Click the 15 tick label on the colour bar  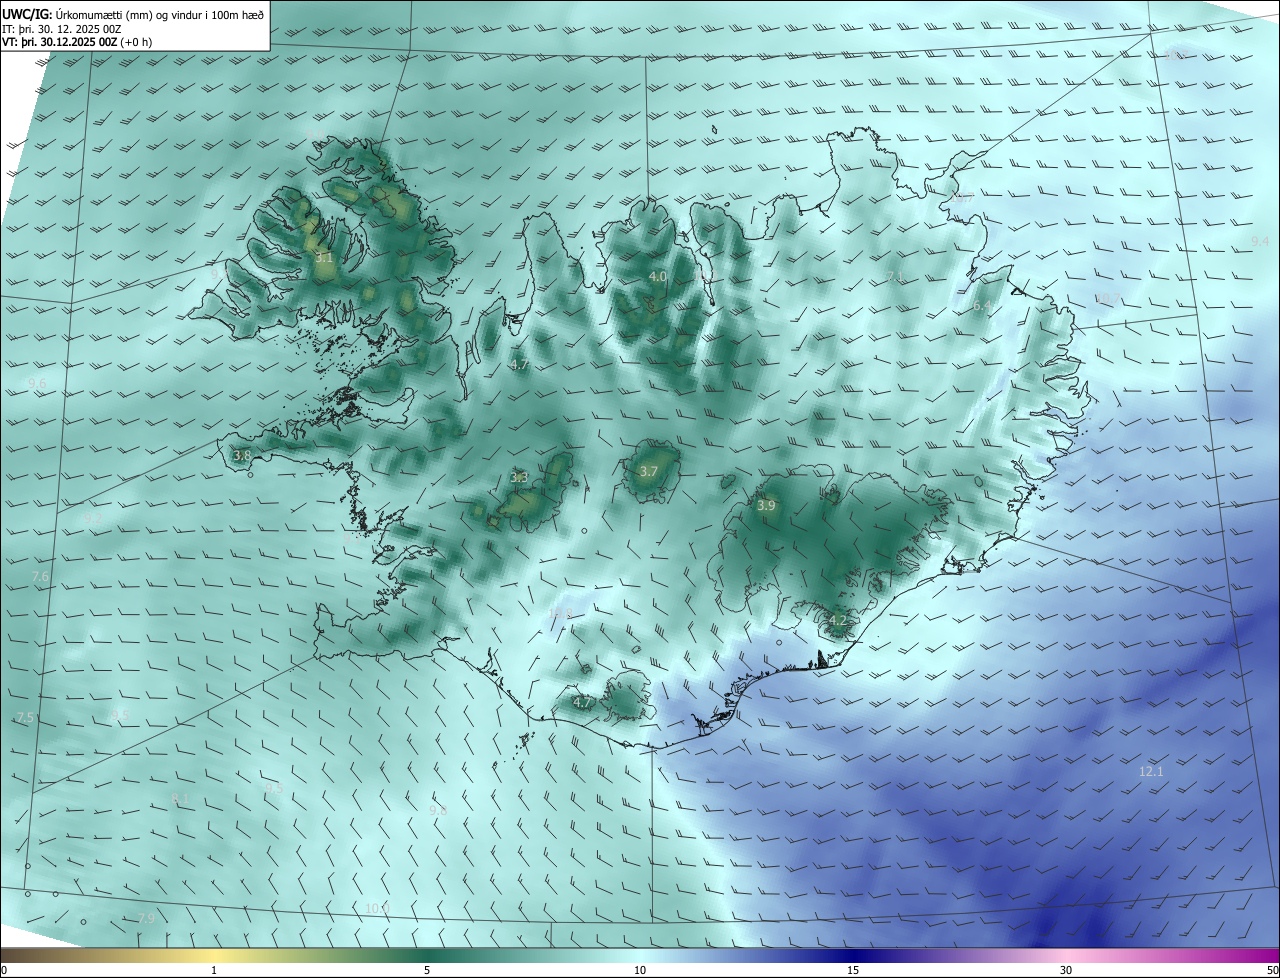(853, 970)
